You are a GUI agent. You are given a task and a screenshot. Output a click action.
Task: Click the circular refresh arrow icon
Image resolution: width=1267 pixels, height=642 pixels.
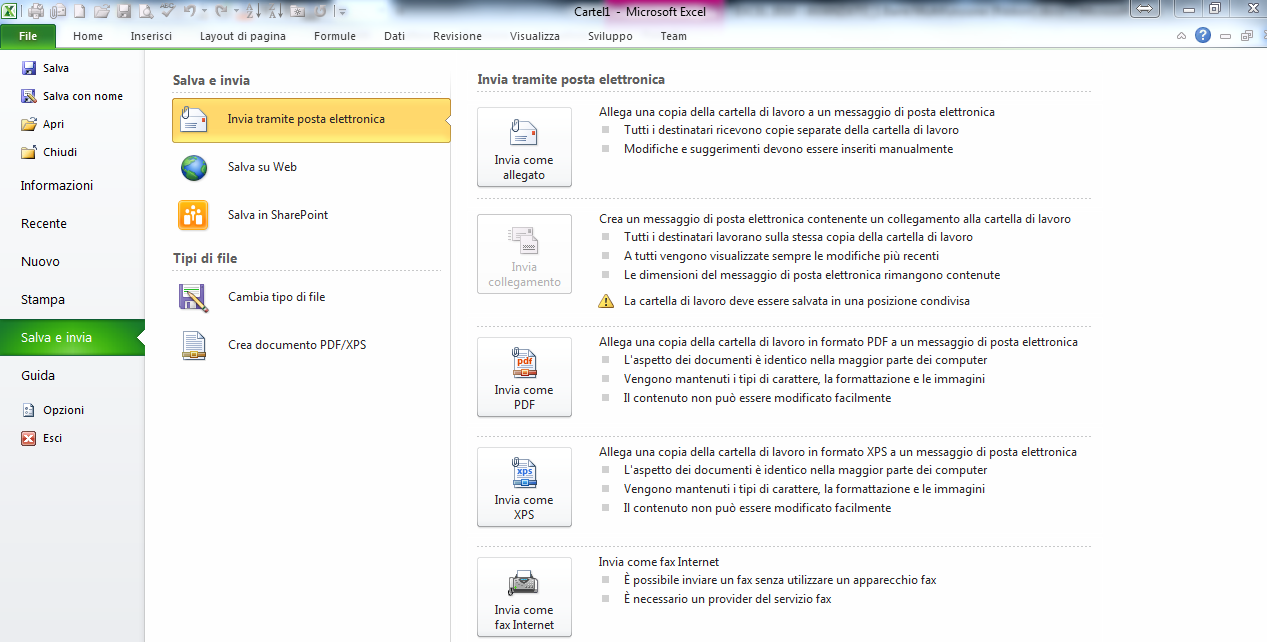(320, 11)
